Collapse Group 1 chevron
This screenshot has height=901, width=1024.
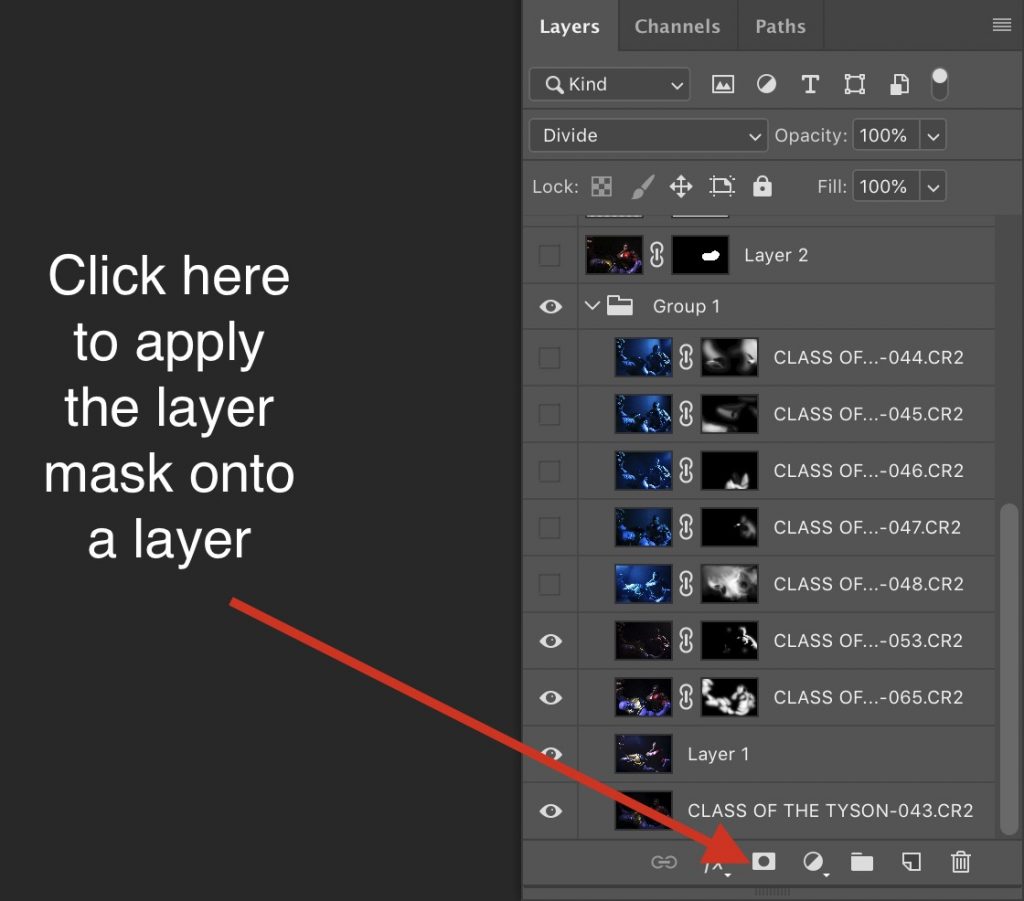tap(592, 306)
